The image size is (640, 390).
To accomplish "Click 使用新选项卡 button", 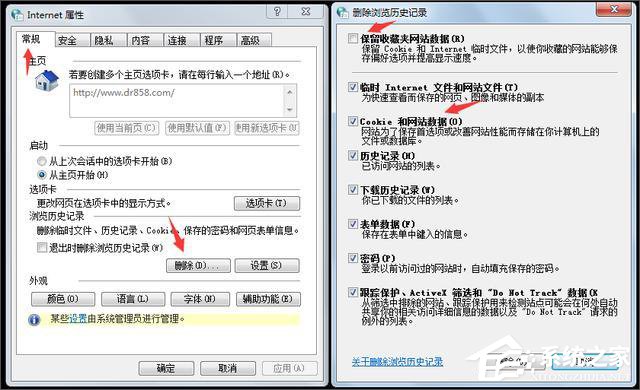I will [x=267, y=128].
